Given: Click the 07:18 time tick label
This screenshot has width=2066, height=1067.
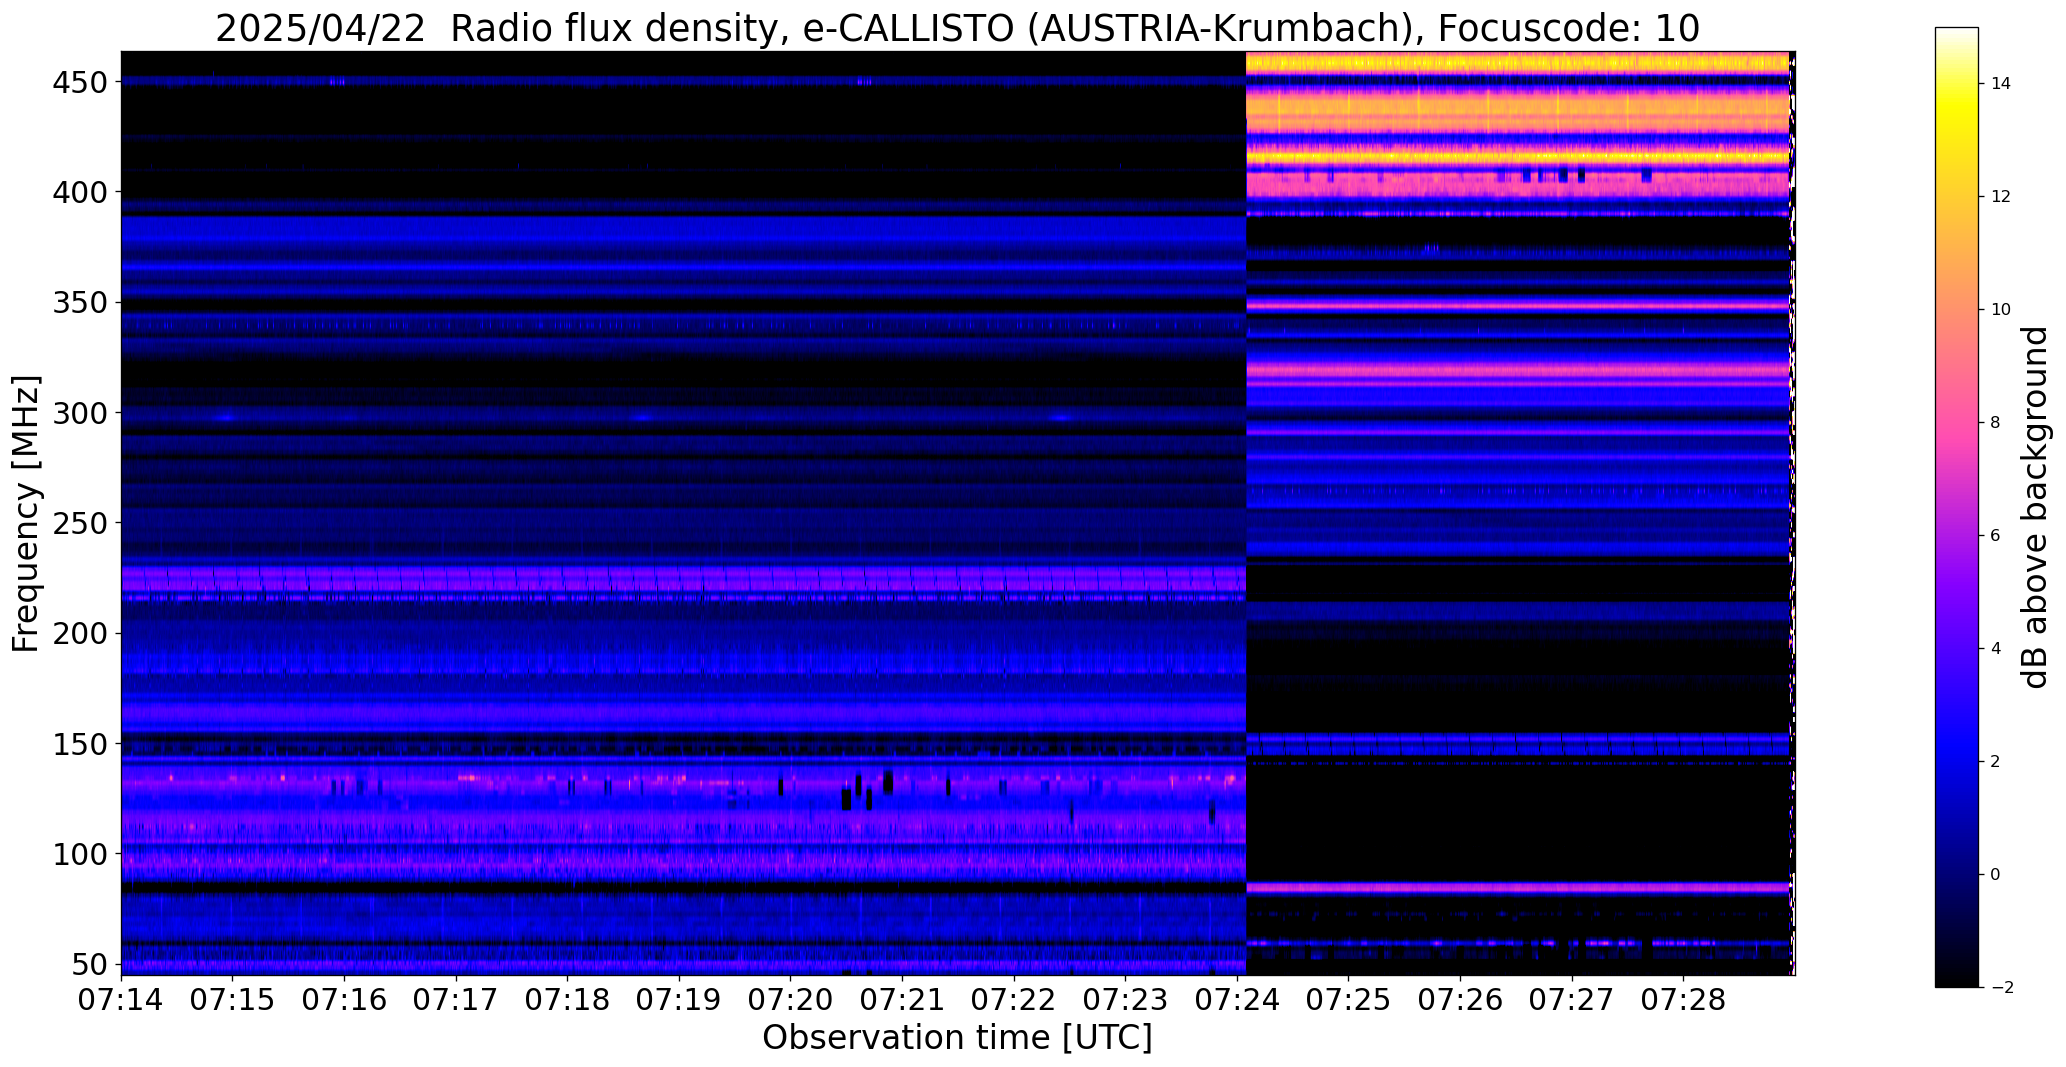Looking at the screenshot, I should [568, 1000].
